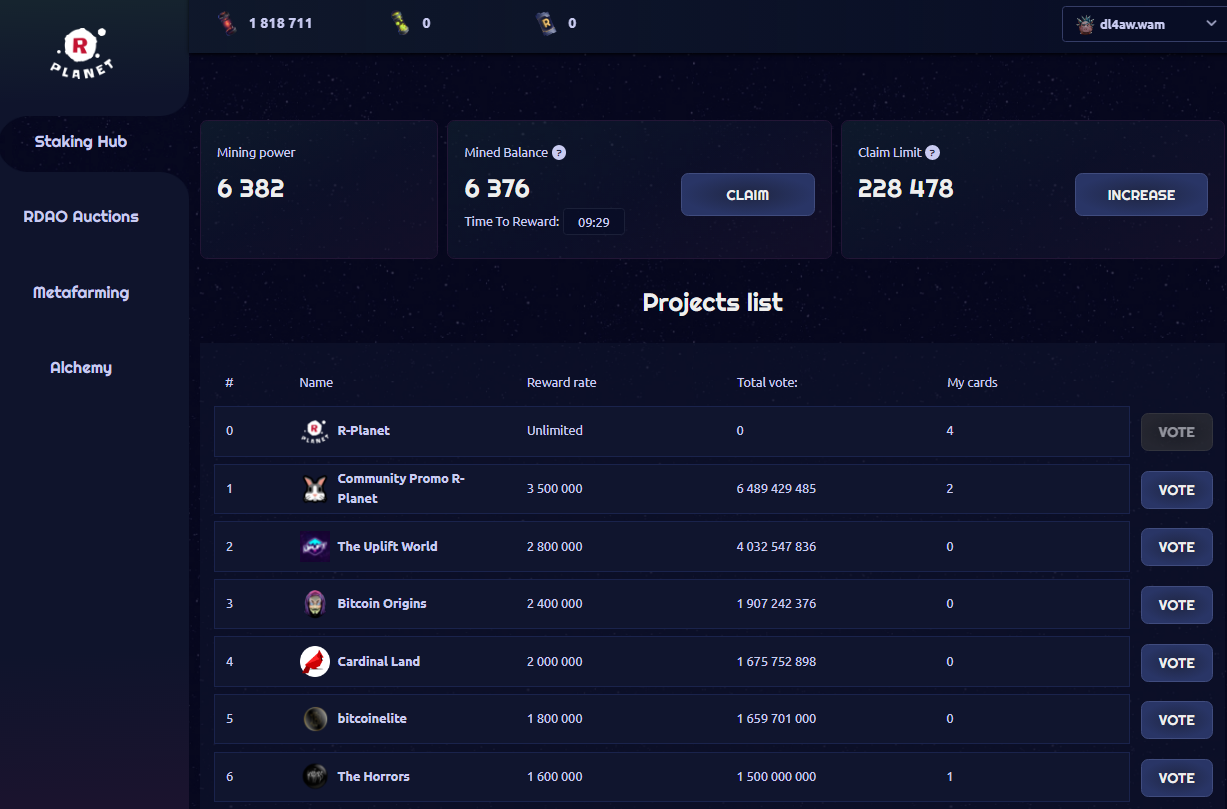Select Community Promo R-Planet name
Viewport: 1227px width, 809px height.
[x=401, y=489]
